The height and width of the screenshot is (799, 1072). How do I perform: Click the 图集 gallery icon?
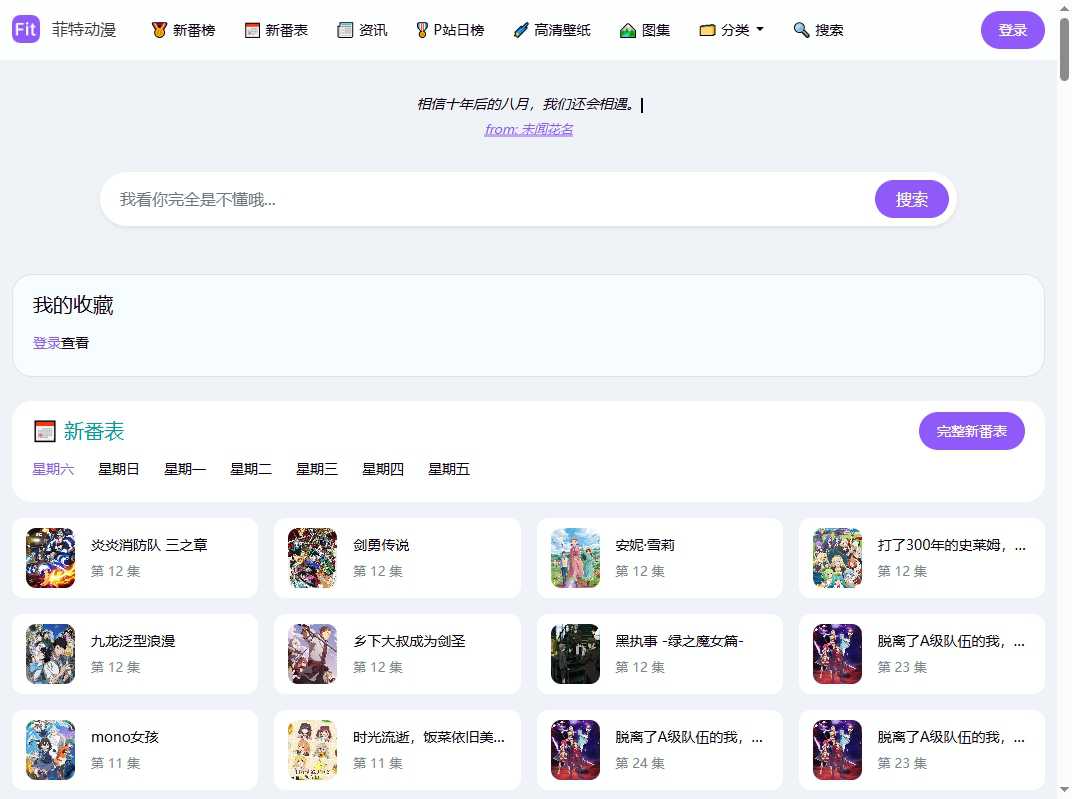(x=626, y=29)
